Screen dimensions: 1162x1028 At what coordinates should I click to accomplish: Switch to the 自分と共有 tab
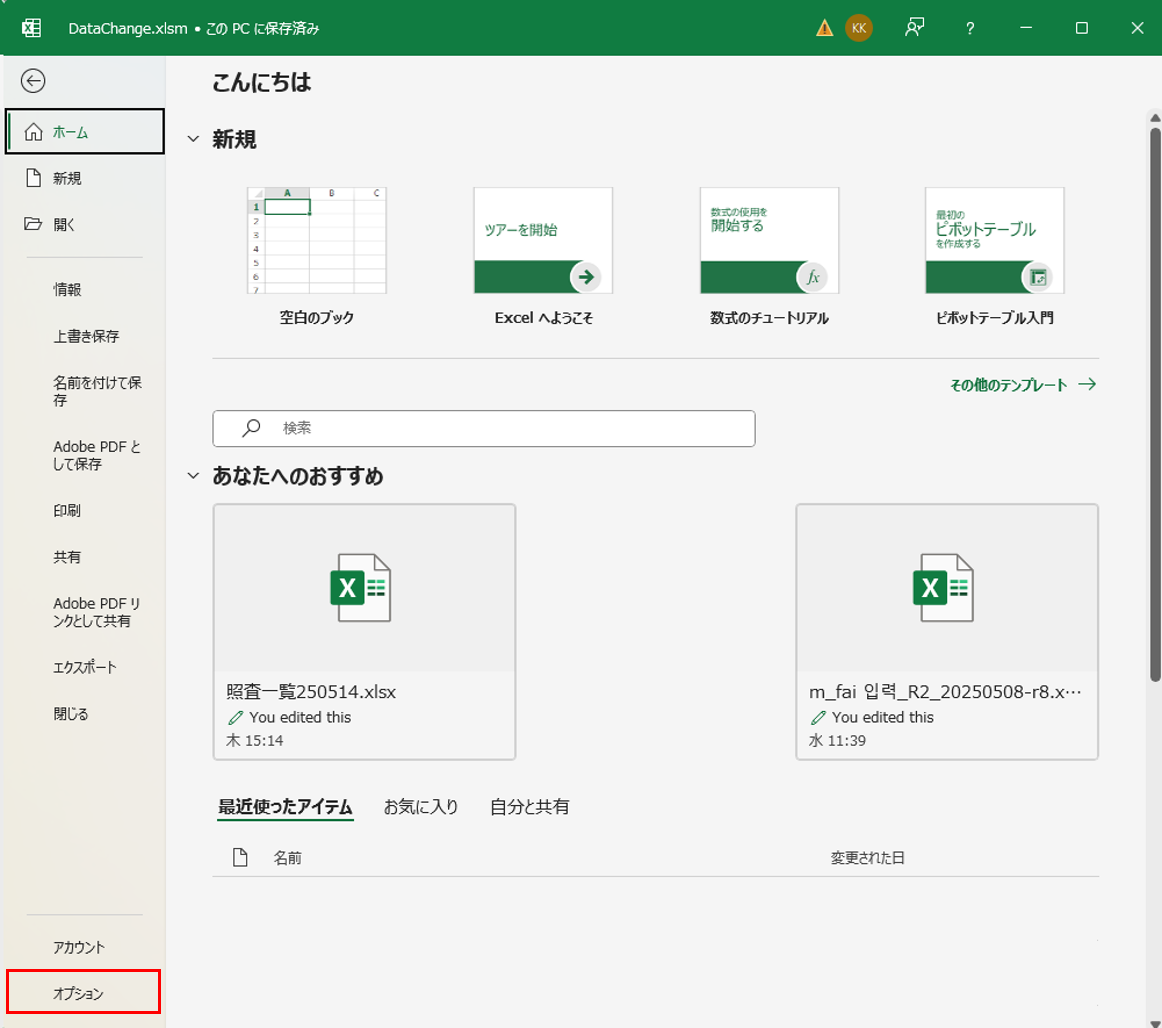click(x=530, y=806)
